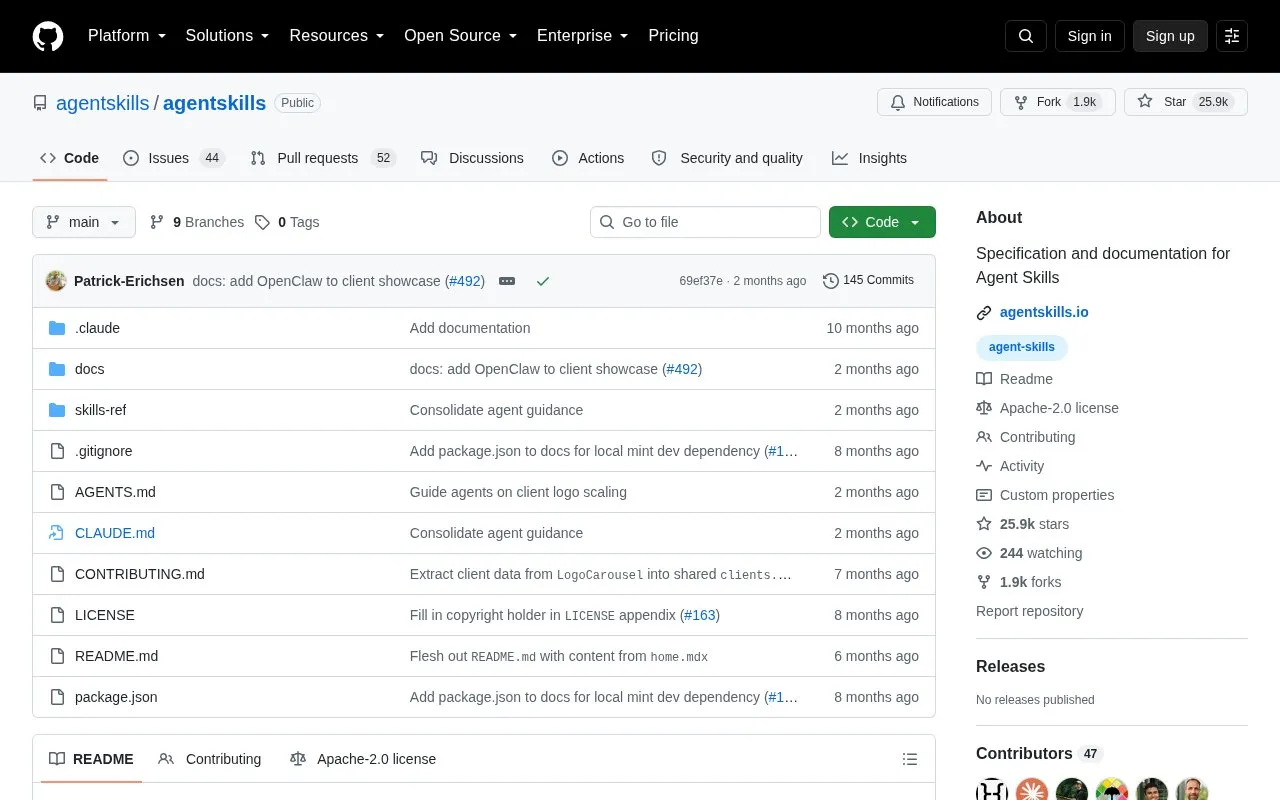1280x800 pixels.
Task: Select the Apache-2.0 license tab below the file list
Action: 363,759
